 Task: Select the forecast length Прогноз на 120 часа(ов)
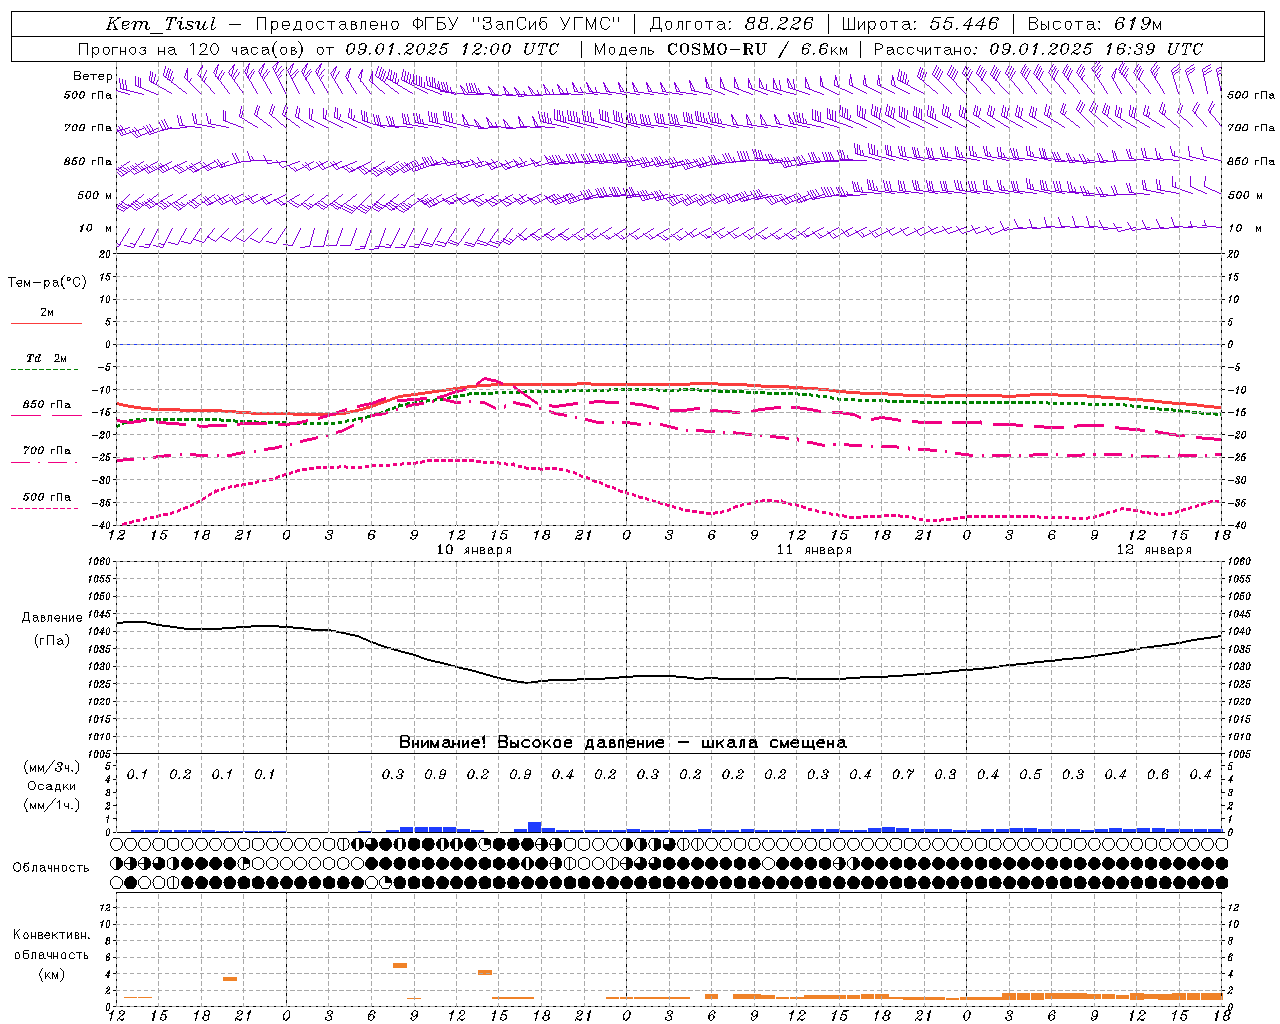(192, 49)
